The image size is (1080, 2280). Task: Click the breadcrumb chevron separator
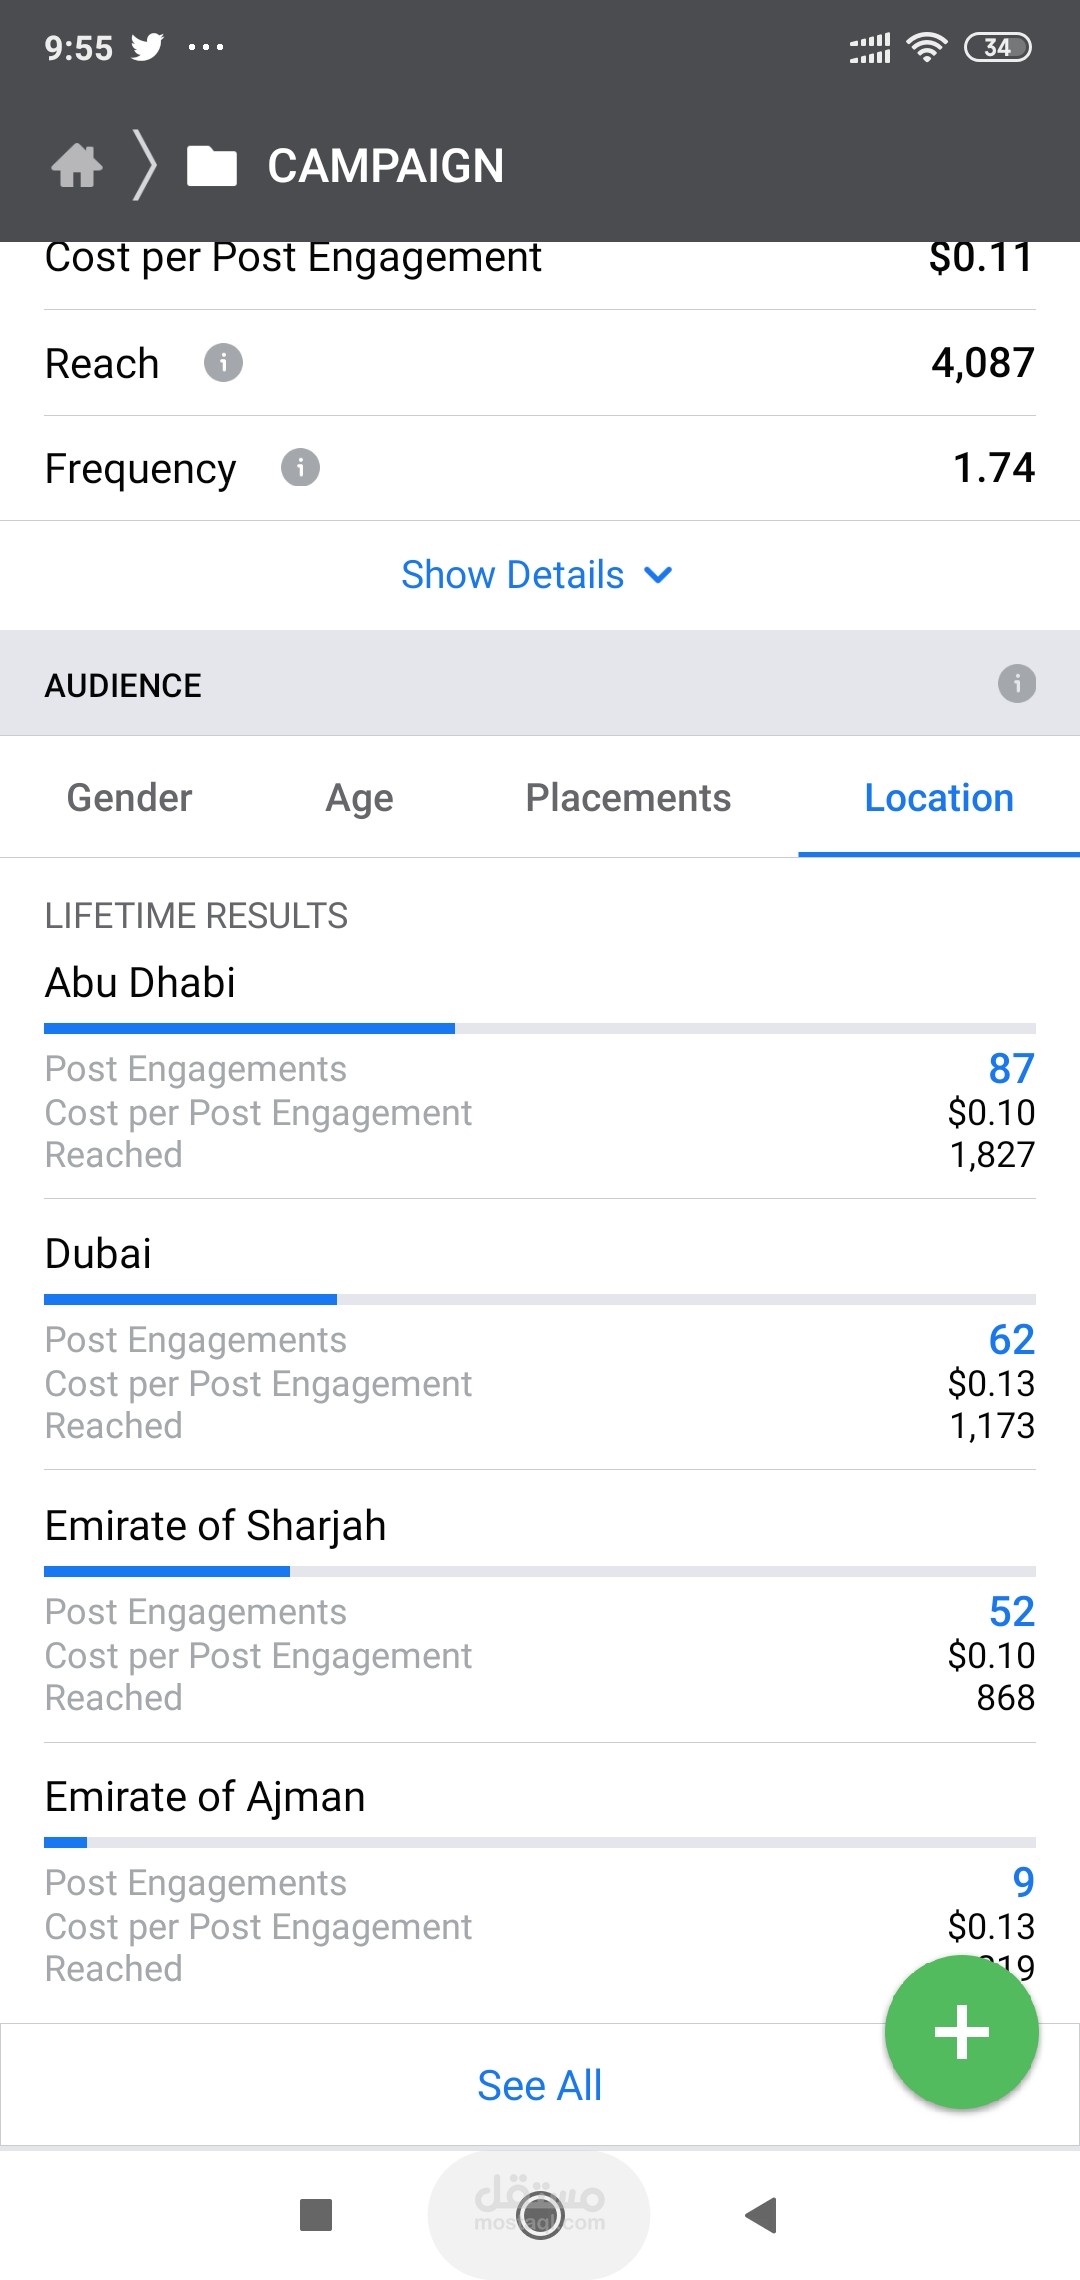click(x=146, y=166)
